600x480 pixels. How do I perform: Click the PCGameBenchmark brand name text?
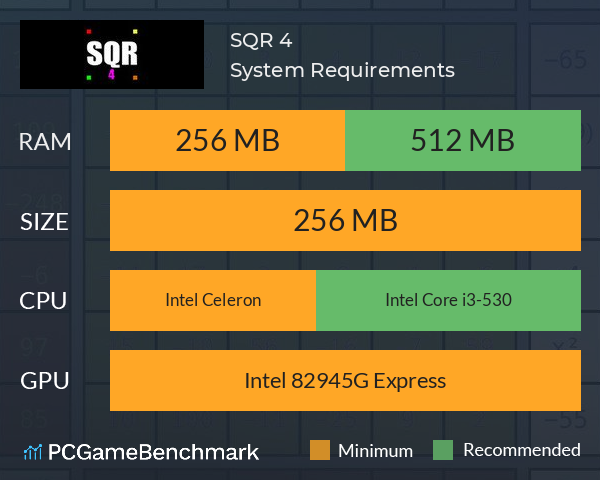tap(153, 452)
